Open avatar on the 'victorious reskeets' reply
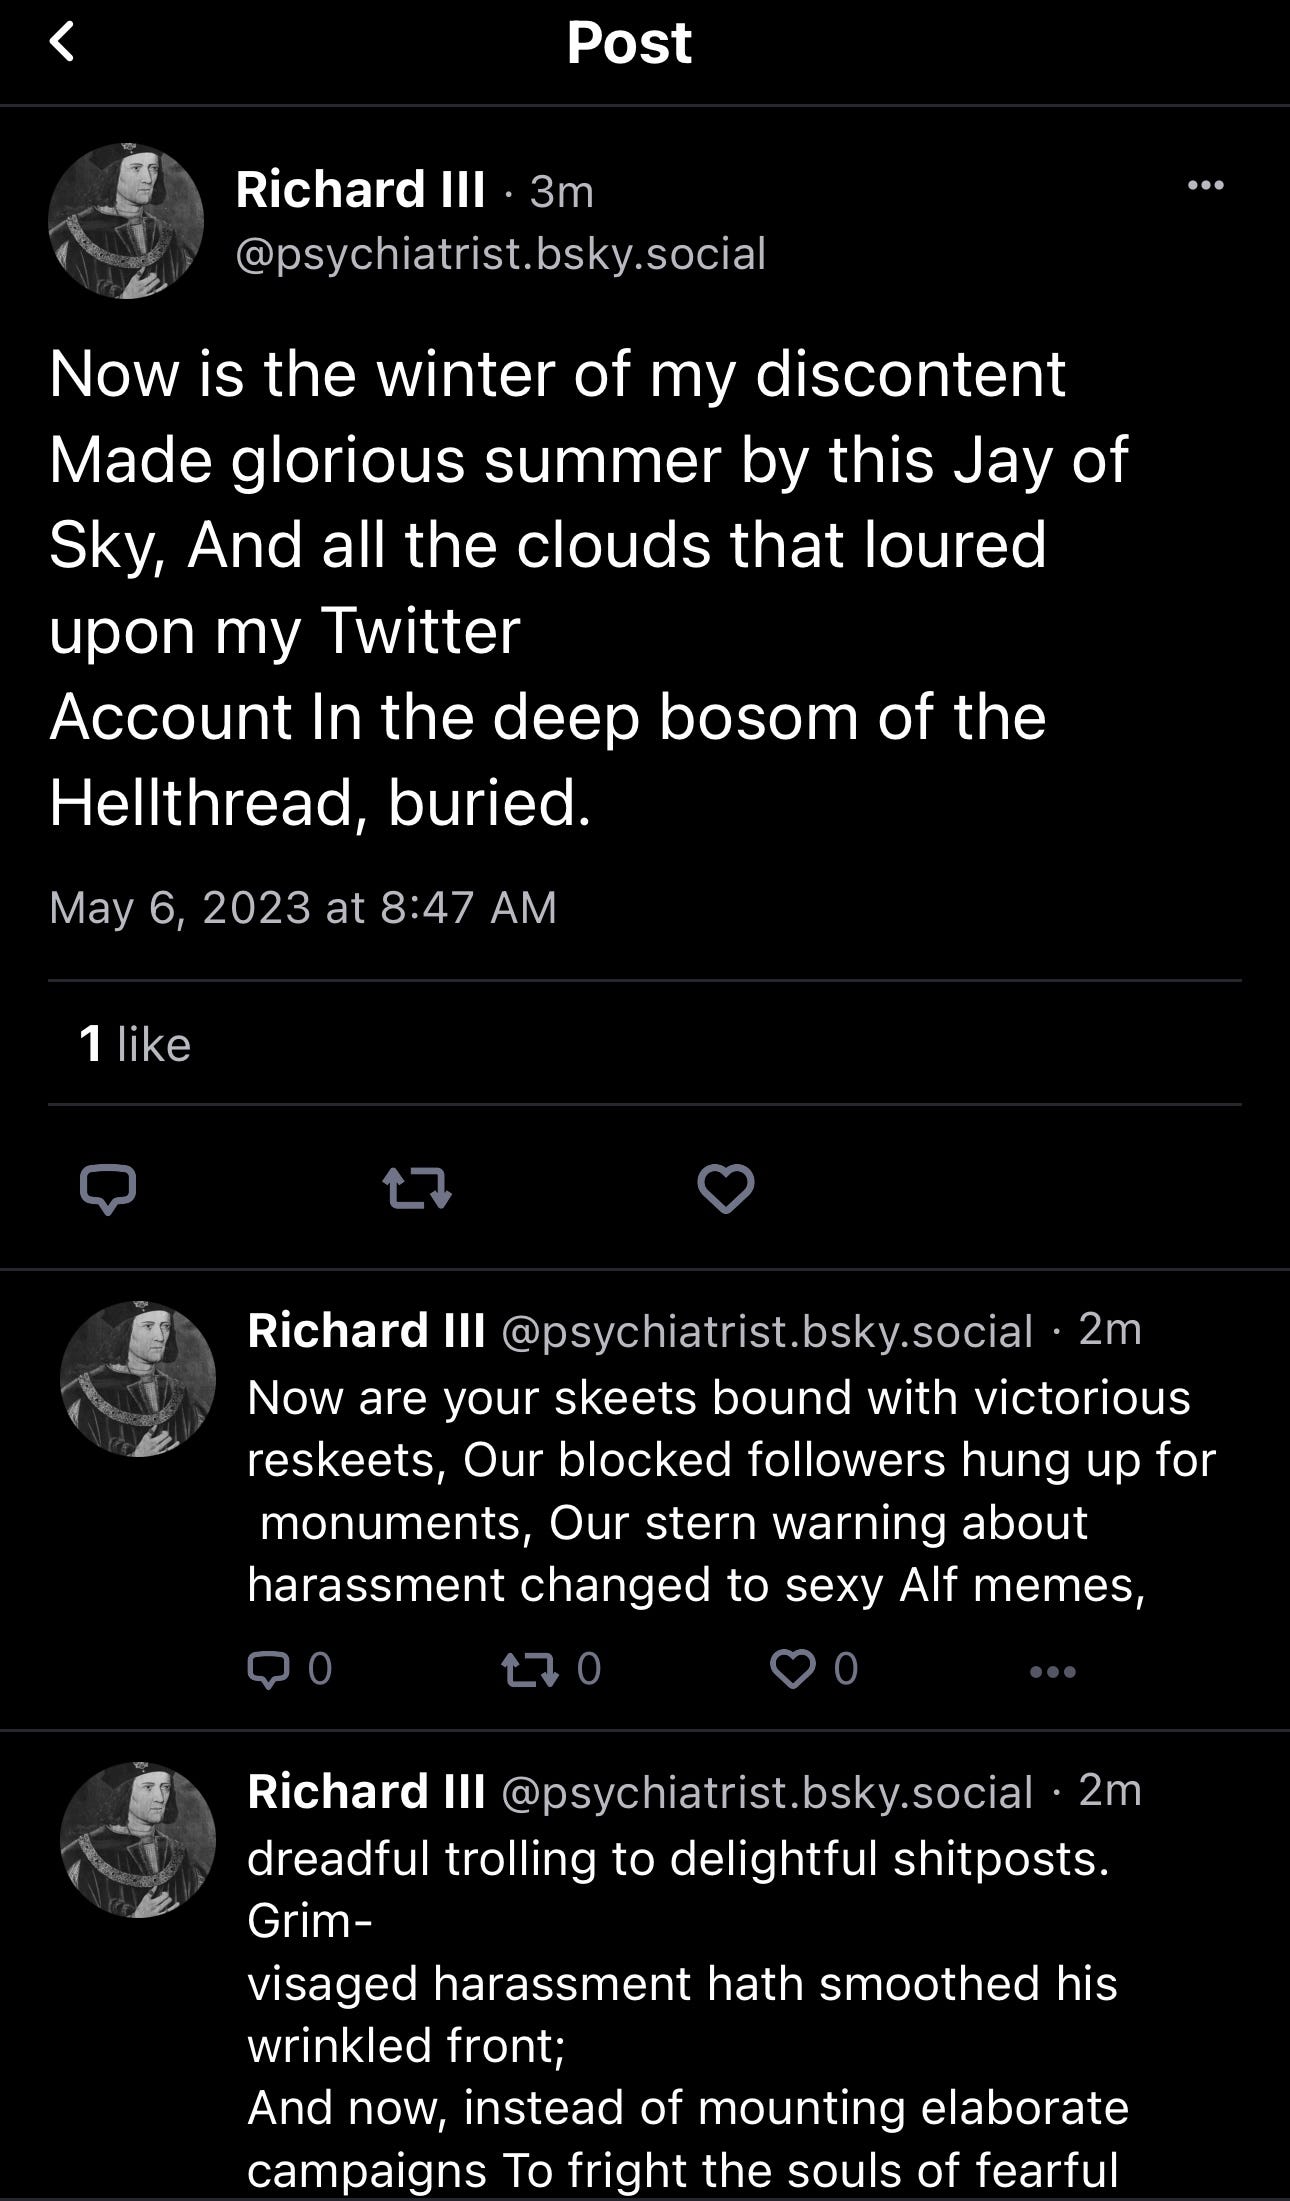 click(138, 1379)
